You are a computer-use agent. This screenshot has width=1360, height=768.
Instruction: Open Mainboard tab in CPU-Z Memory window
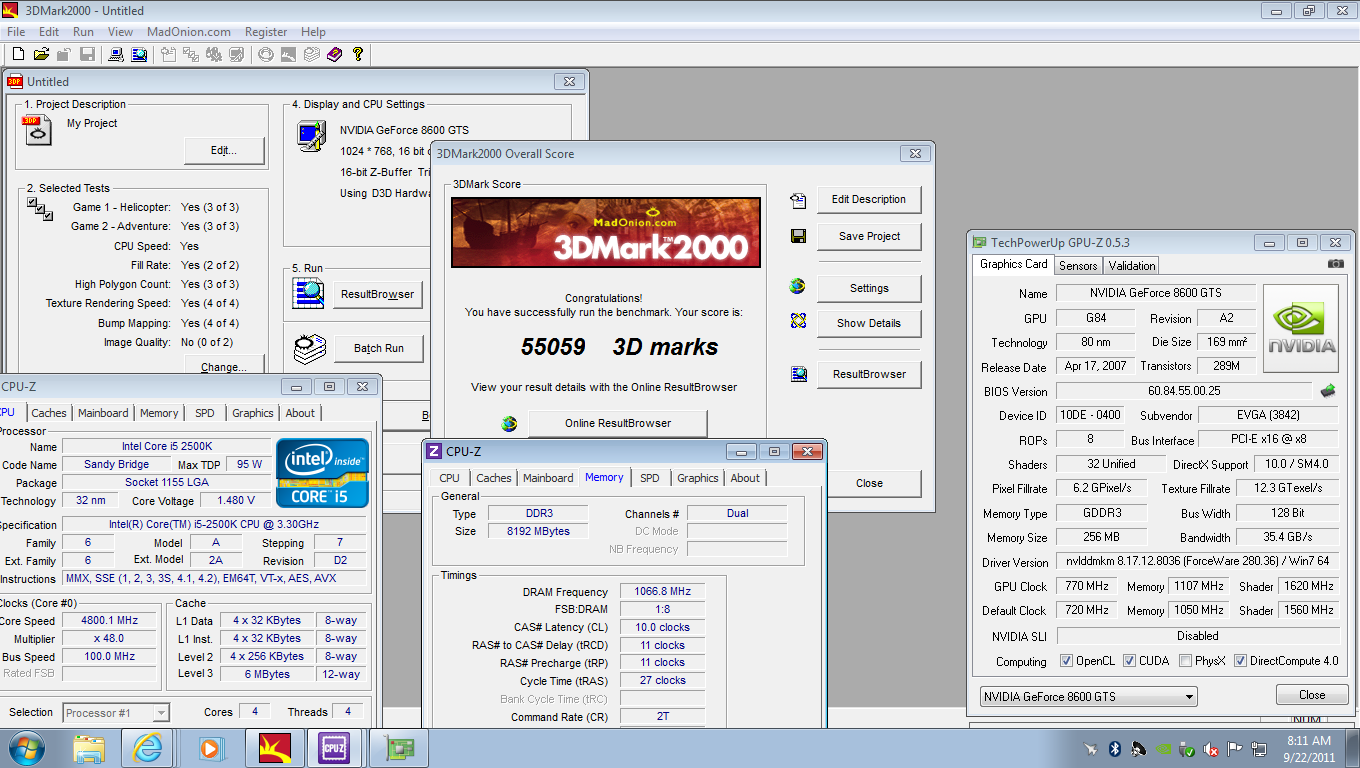click(x=548, y=478)
